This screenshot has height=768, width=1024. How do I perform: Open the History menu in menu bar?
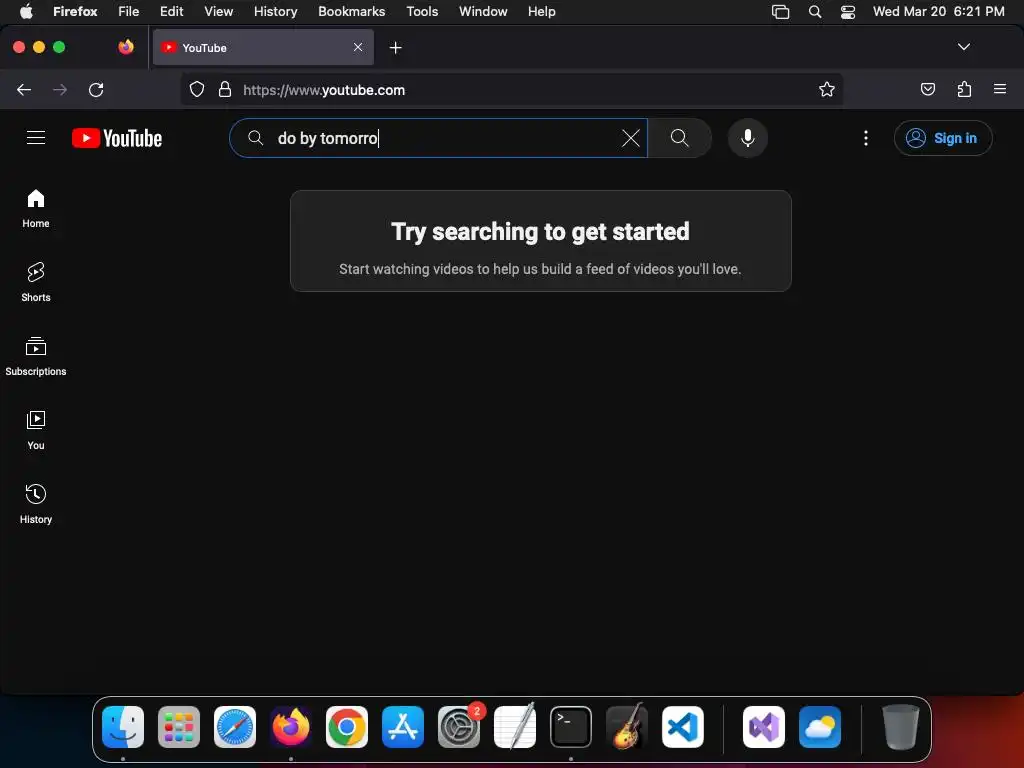(275, 11)
